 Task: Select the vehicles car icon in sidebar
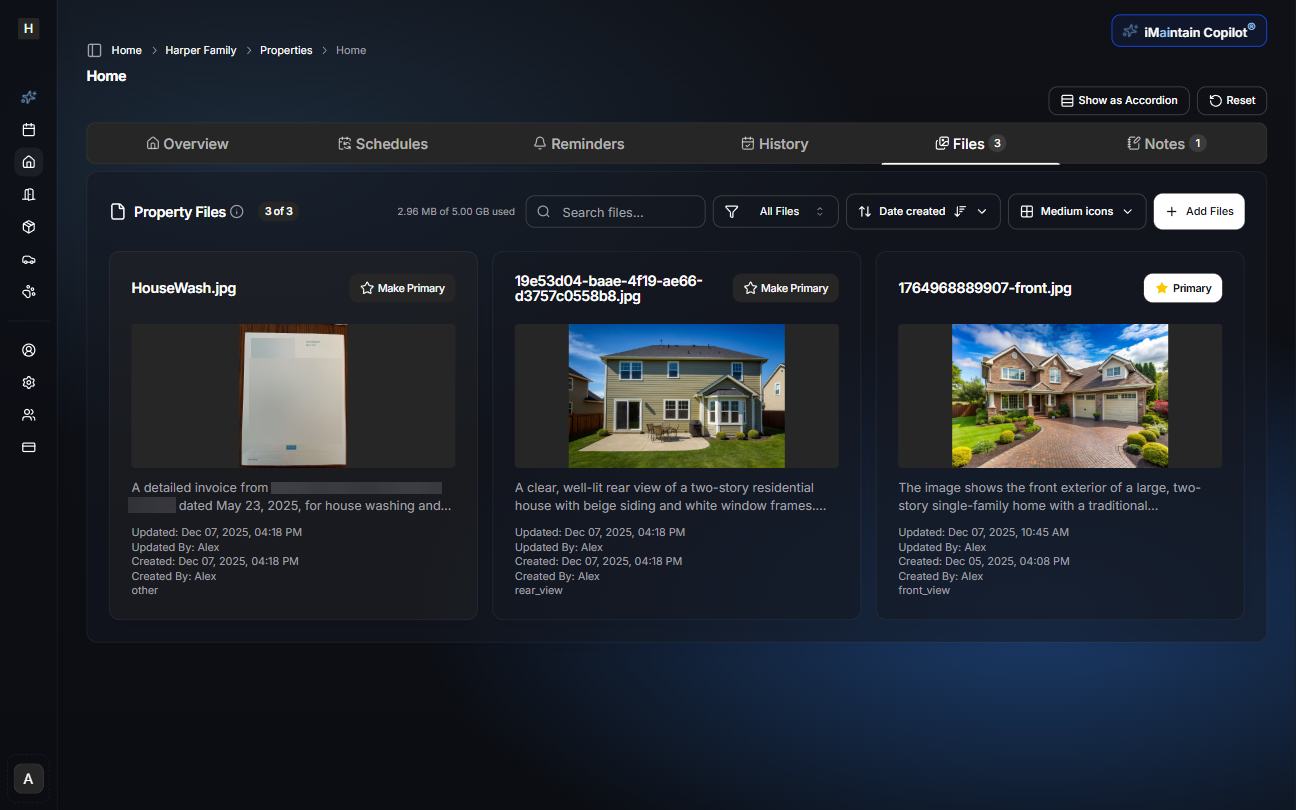(28, 259)
